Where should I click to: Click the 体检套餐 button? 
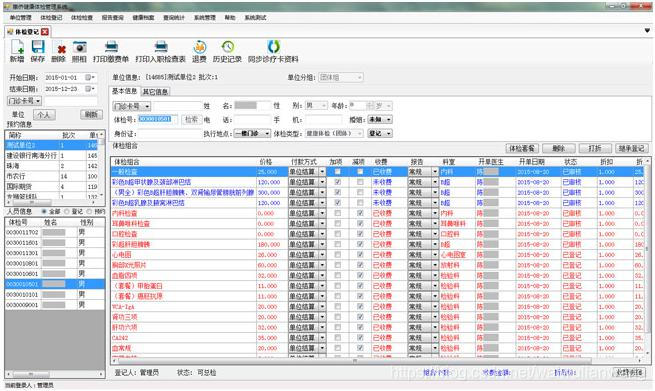coord(522,148)
